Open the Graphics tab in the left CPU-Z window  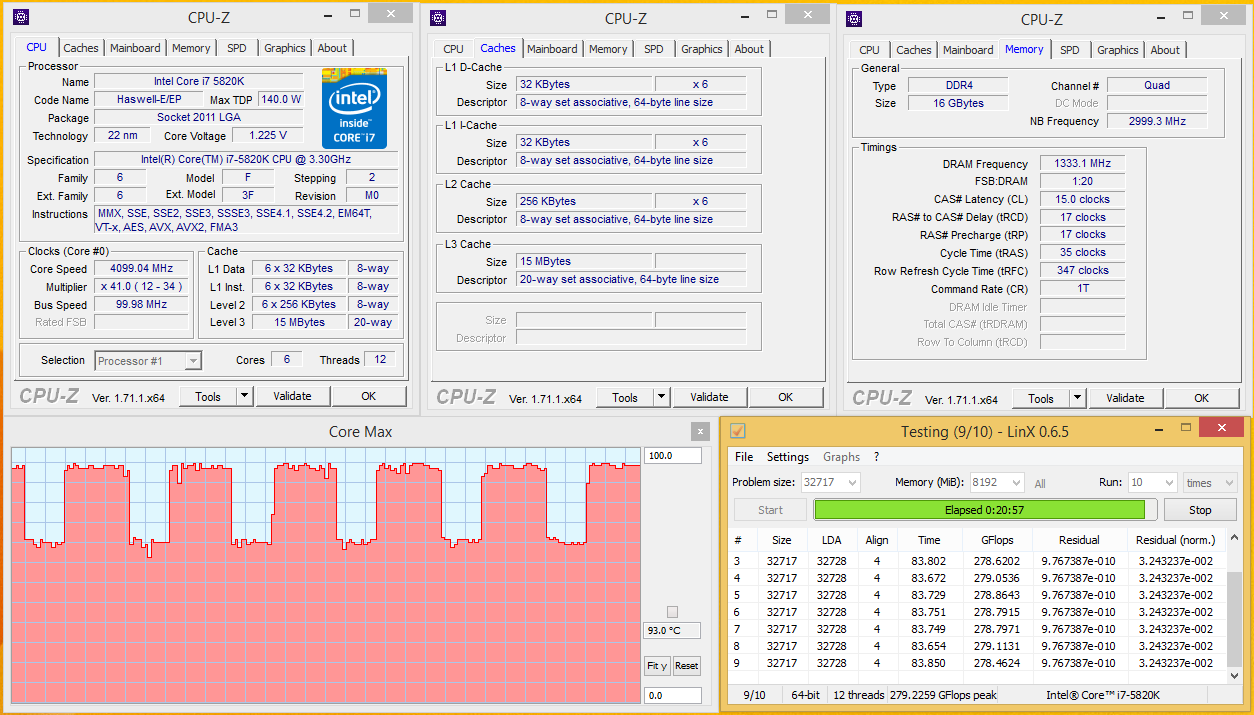285,48
